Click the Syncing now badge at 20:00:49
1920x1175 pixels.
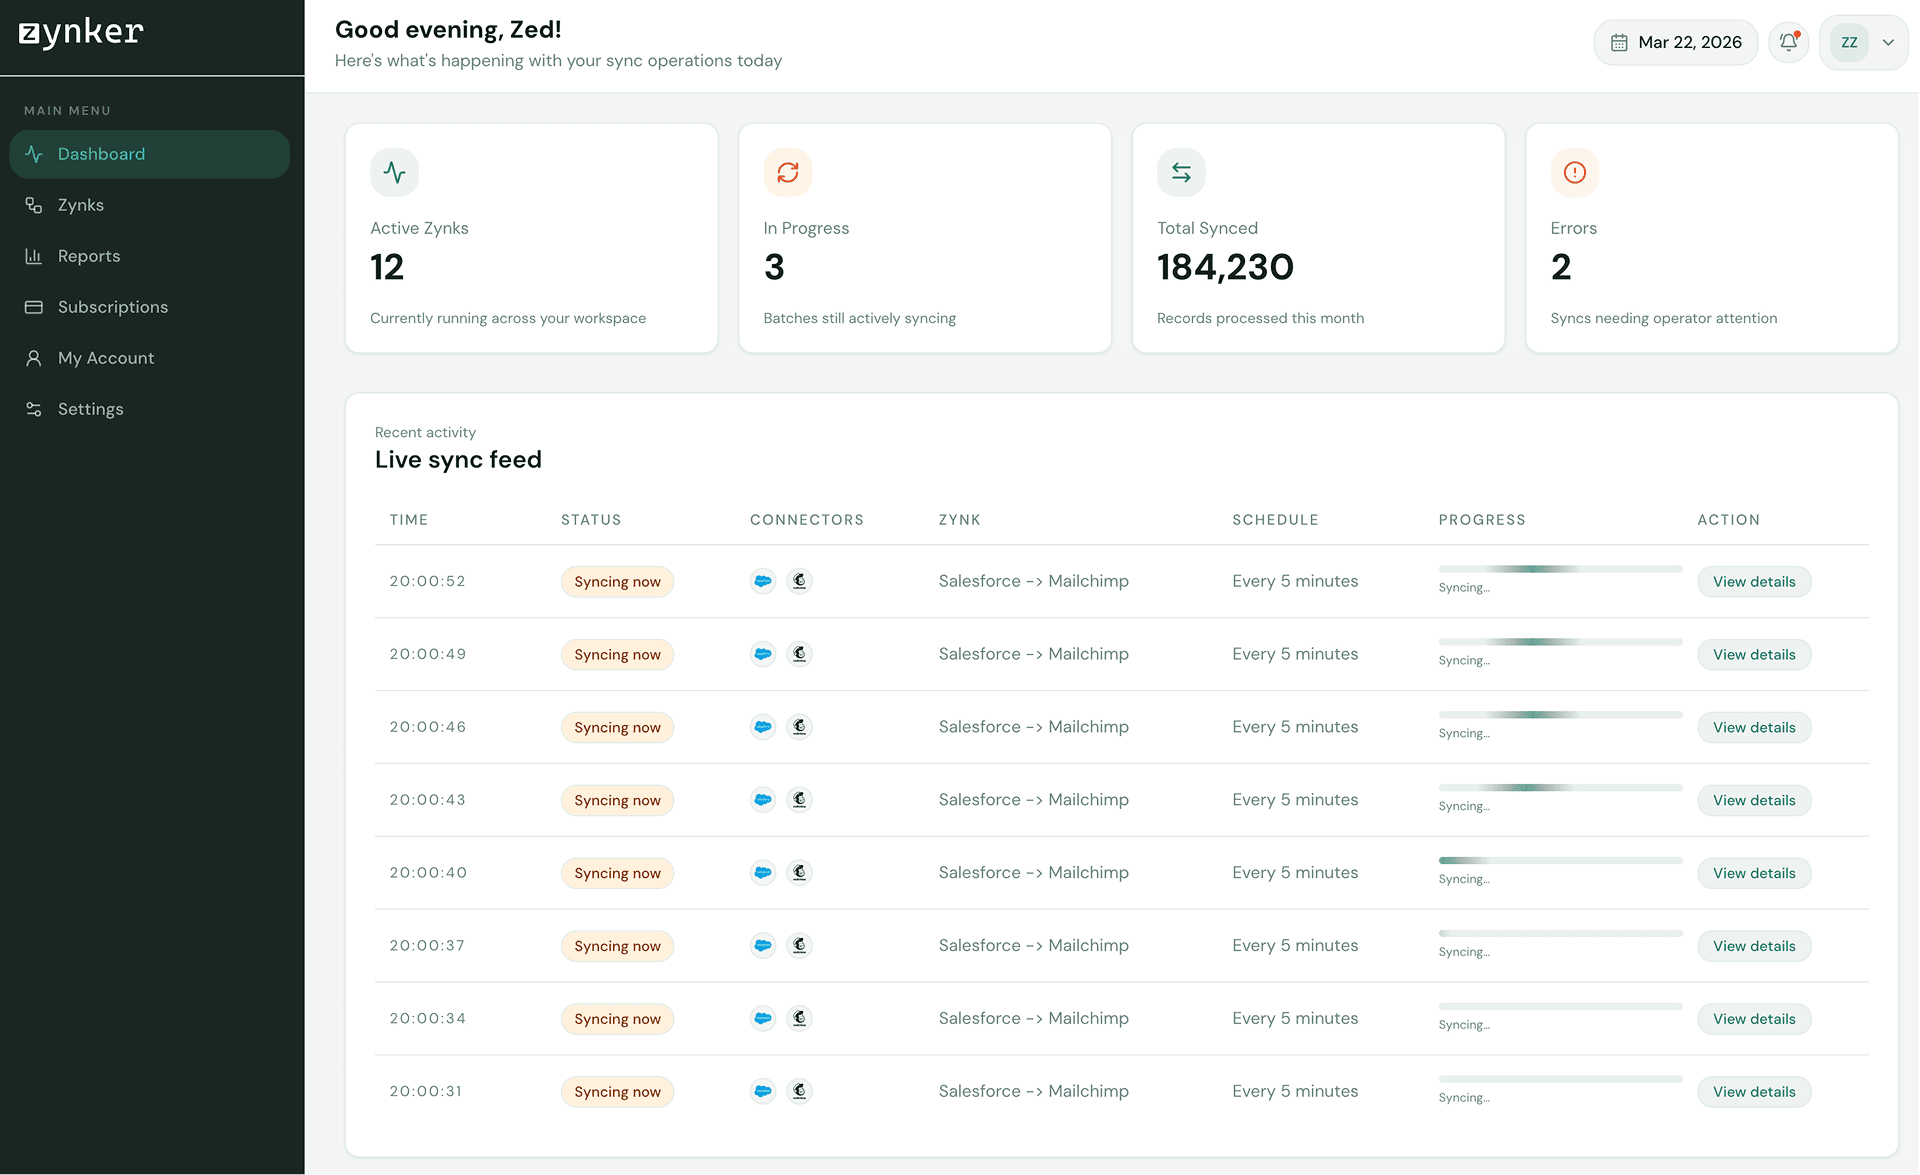(617, 654)
